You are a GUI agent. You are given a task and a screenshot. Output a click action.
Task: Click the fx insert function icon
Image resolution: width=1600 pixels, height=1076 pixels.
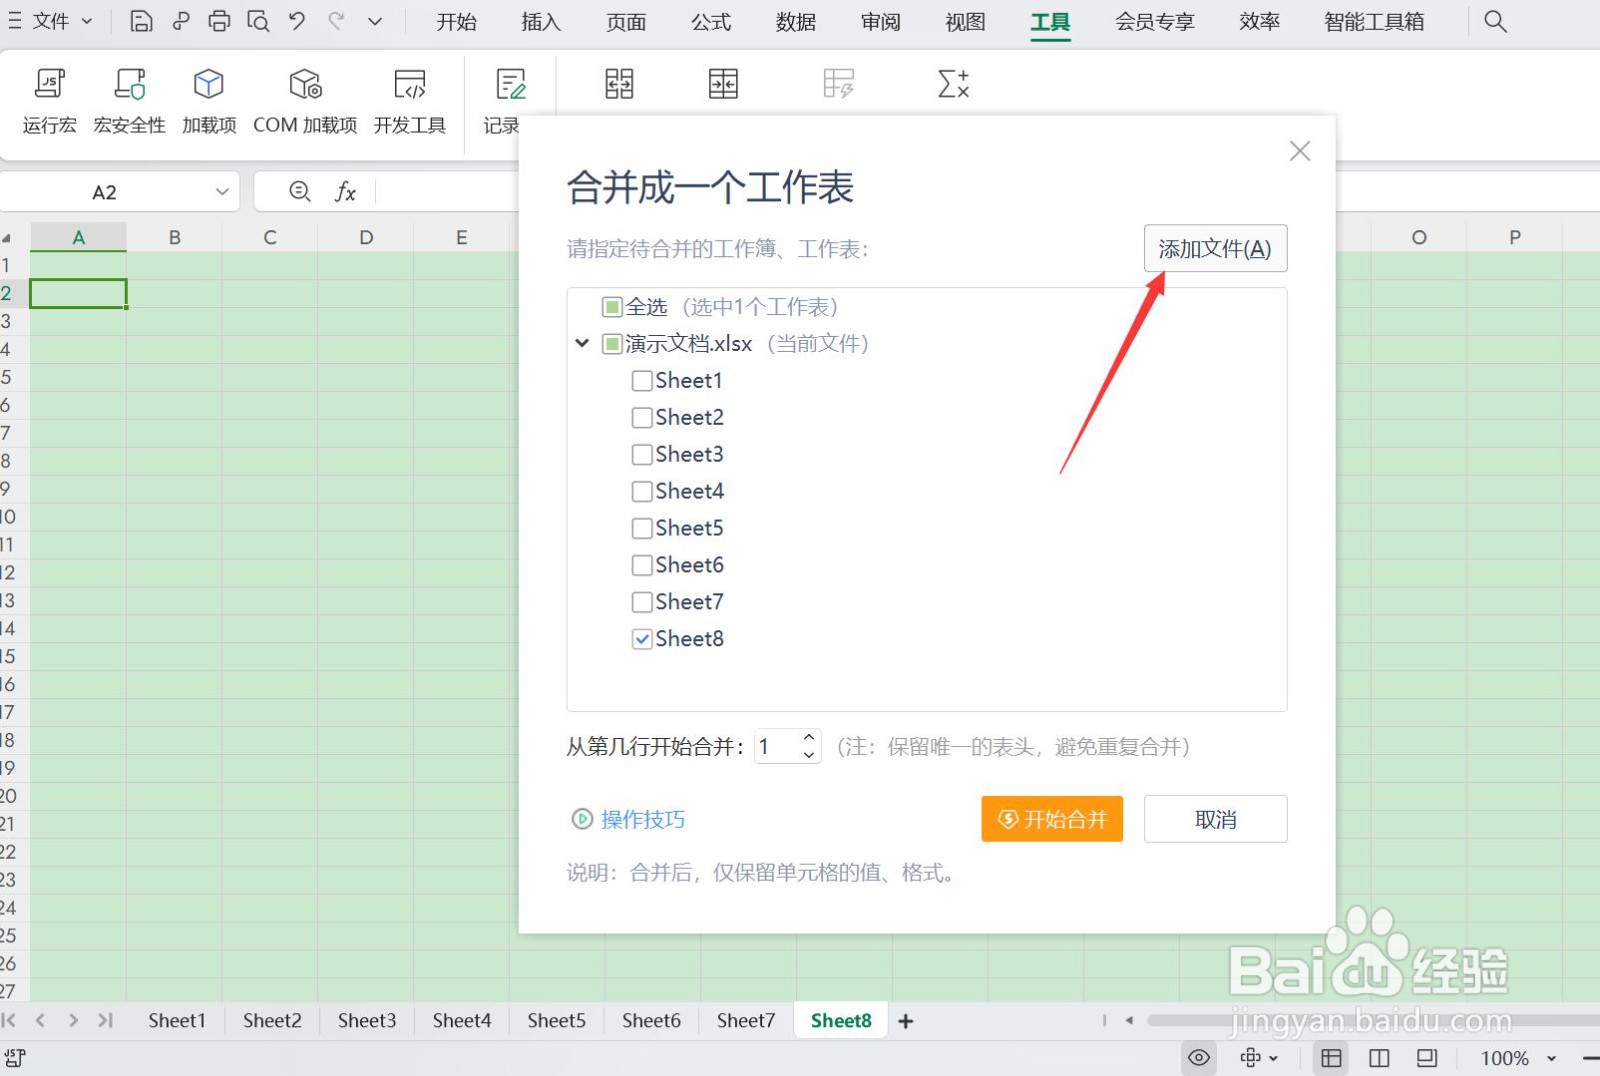[345, 191]
